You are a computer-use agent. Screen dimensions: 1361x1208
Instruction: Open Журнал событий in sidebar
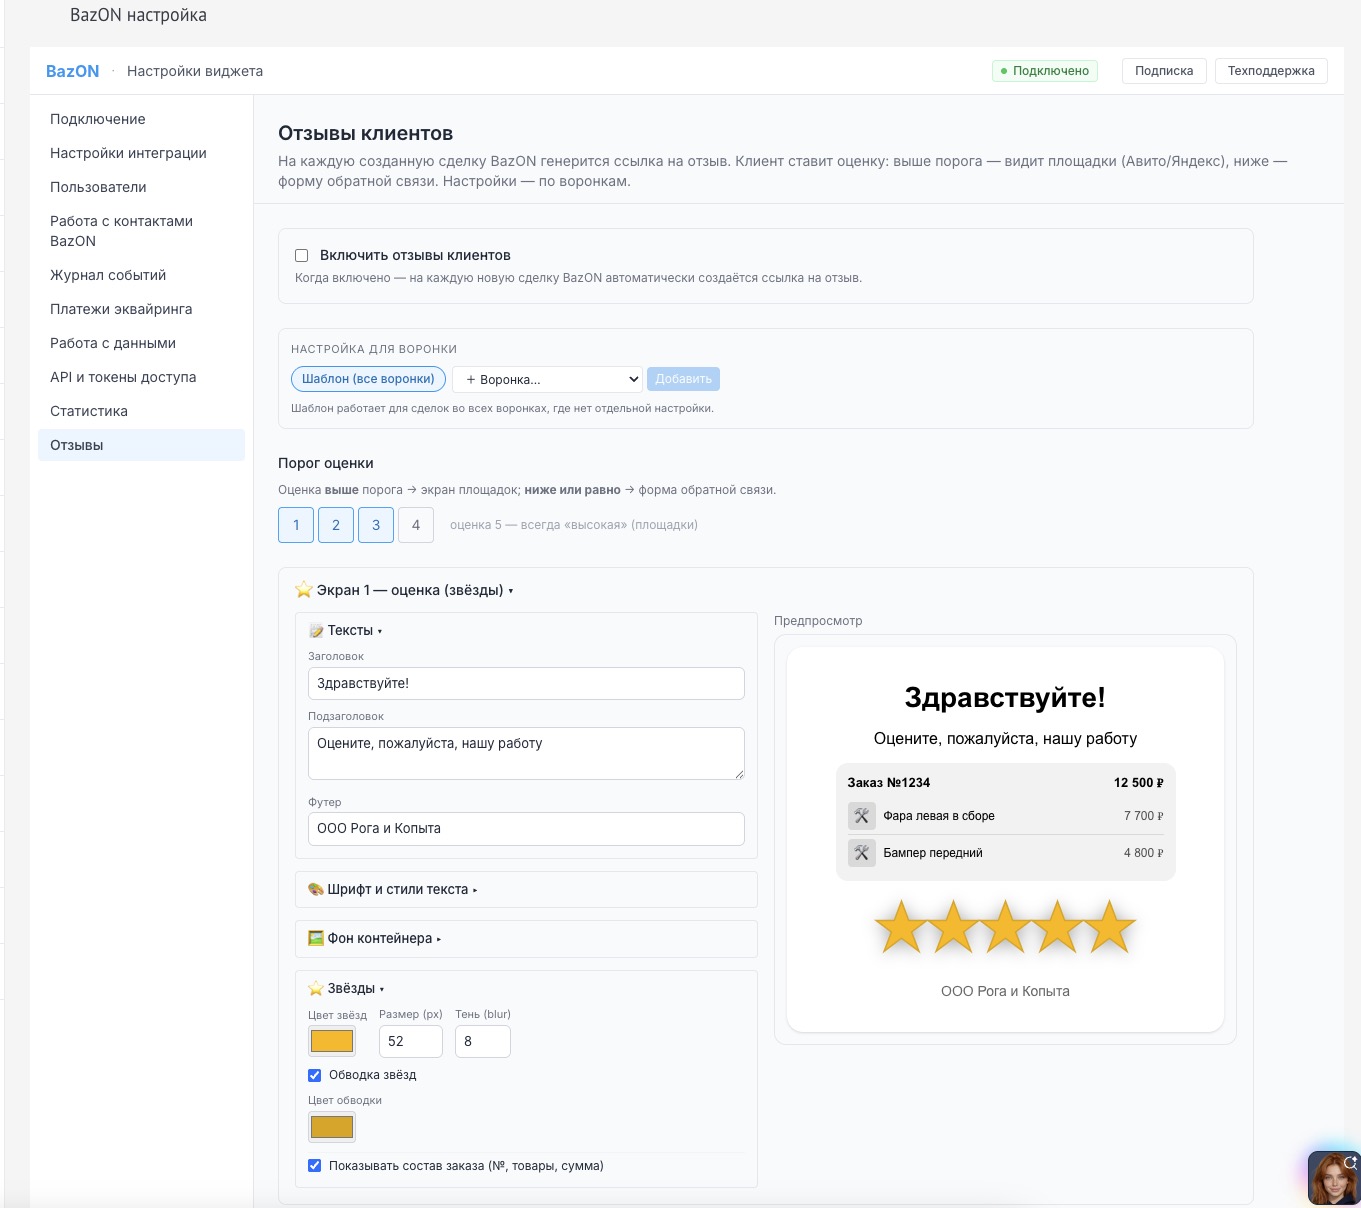[x=141, y=275]
